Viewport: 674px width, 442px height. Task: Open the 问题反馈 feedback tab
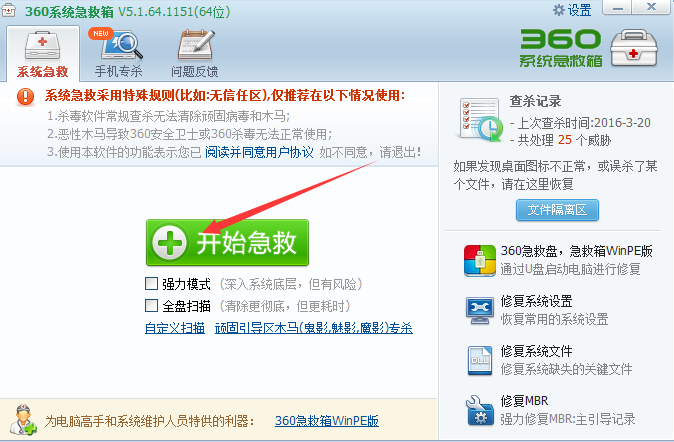tap(195, 53)
